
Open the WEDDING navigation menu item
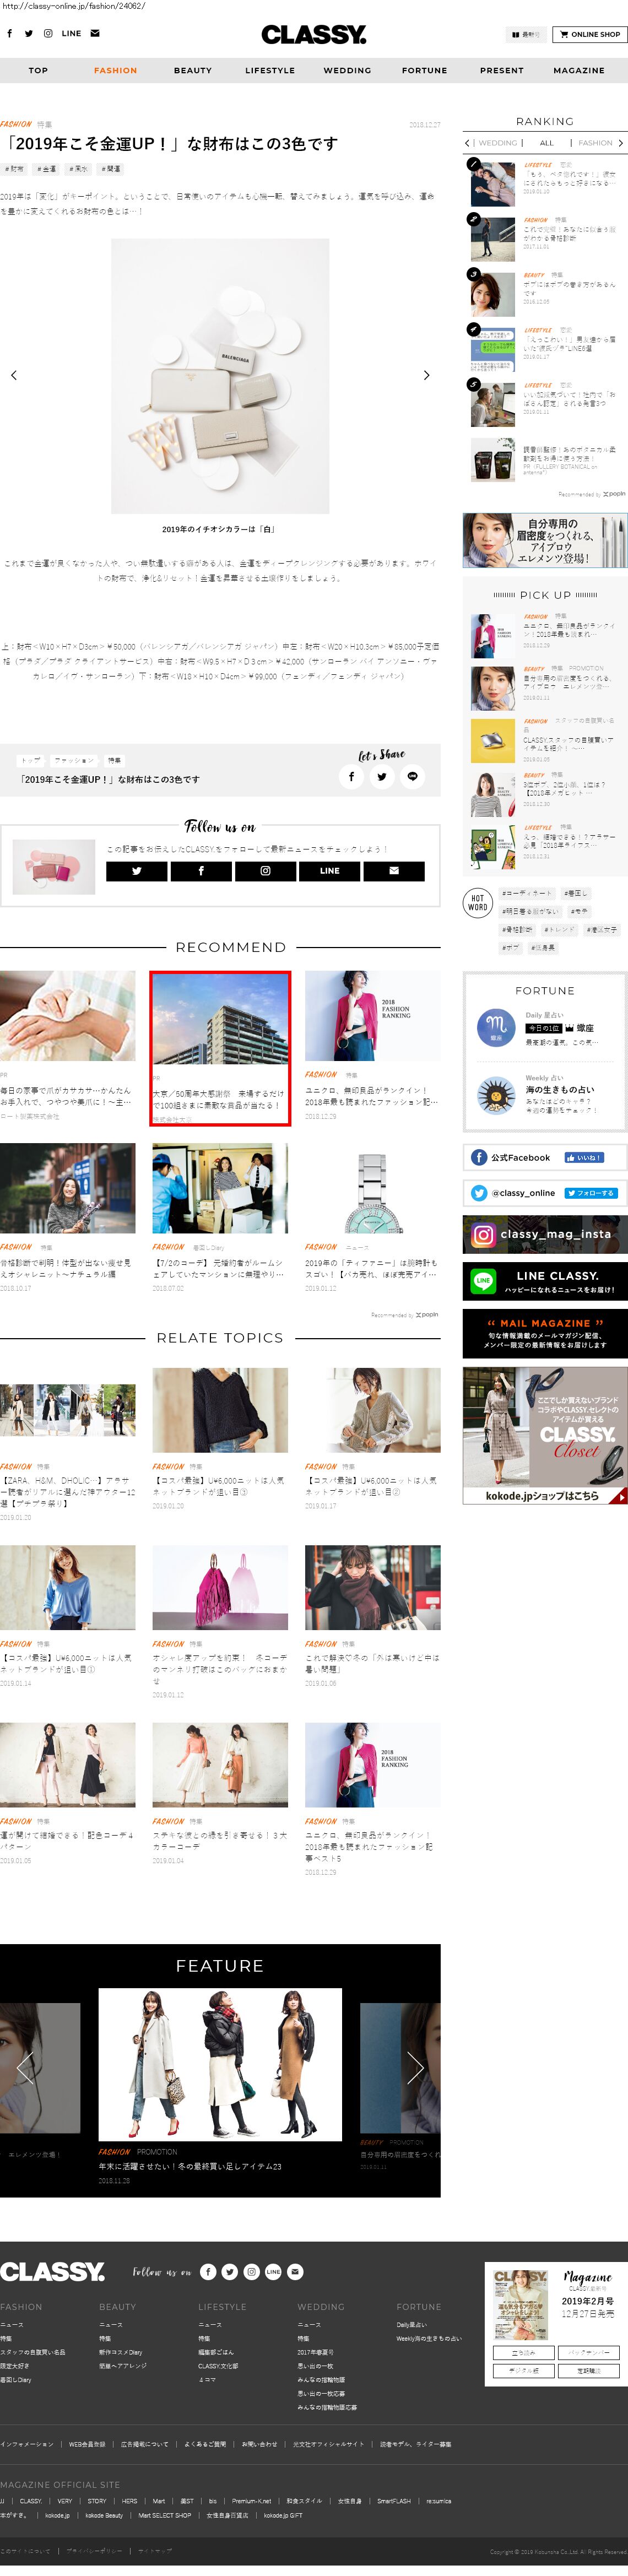click(347, 71)
